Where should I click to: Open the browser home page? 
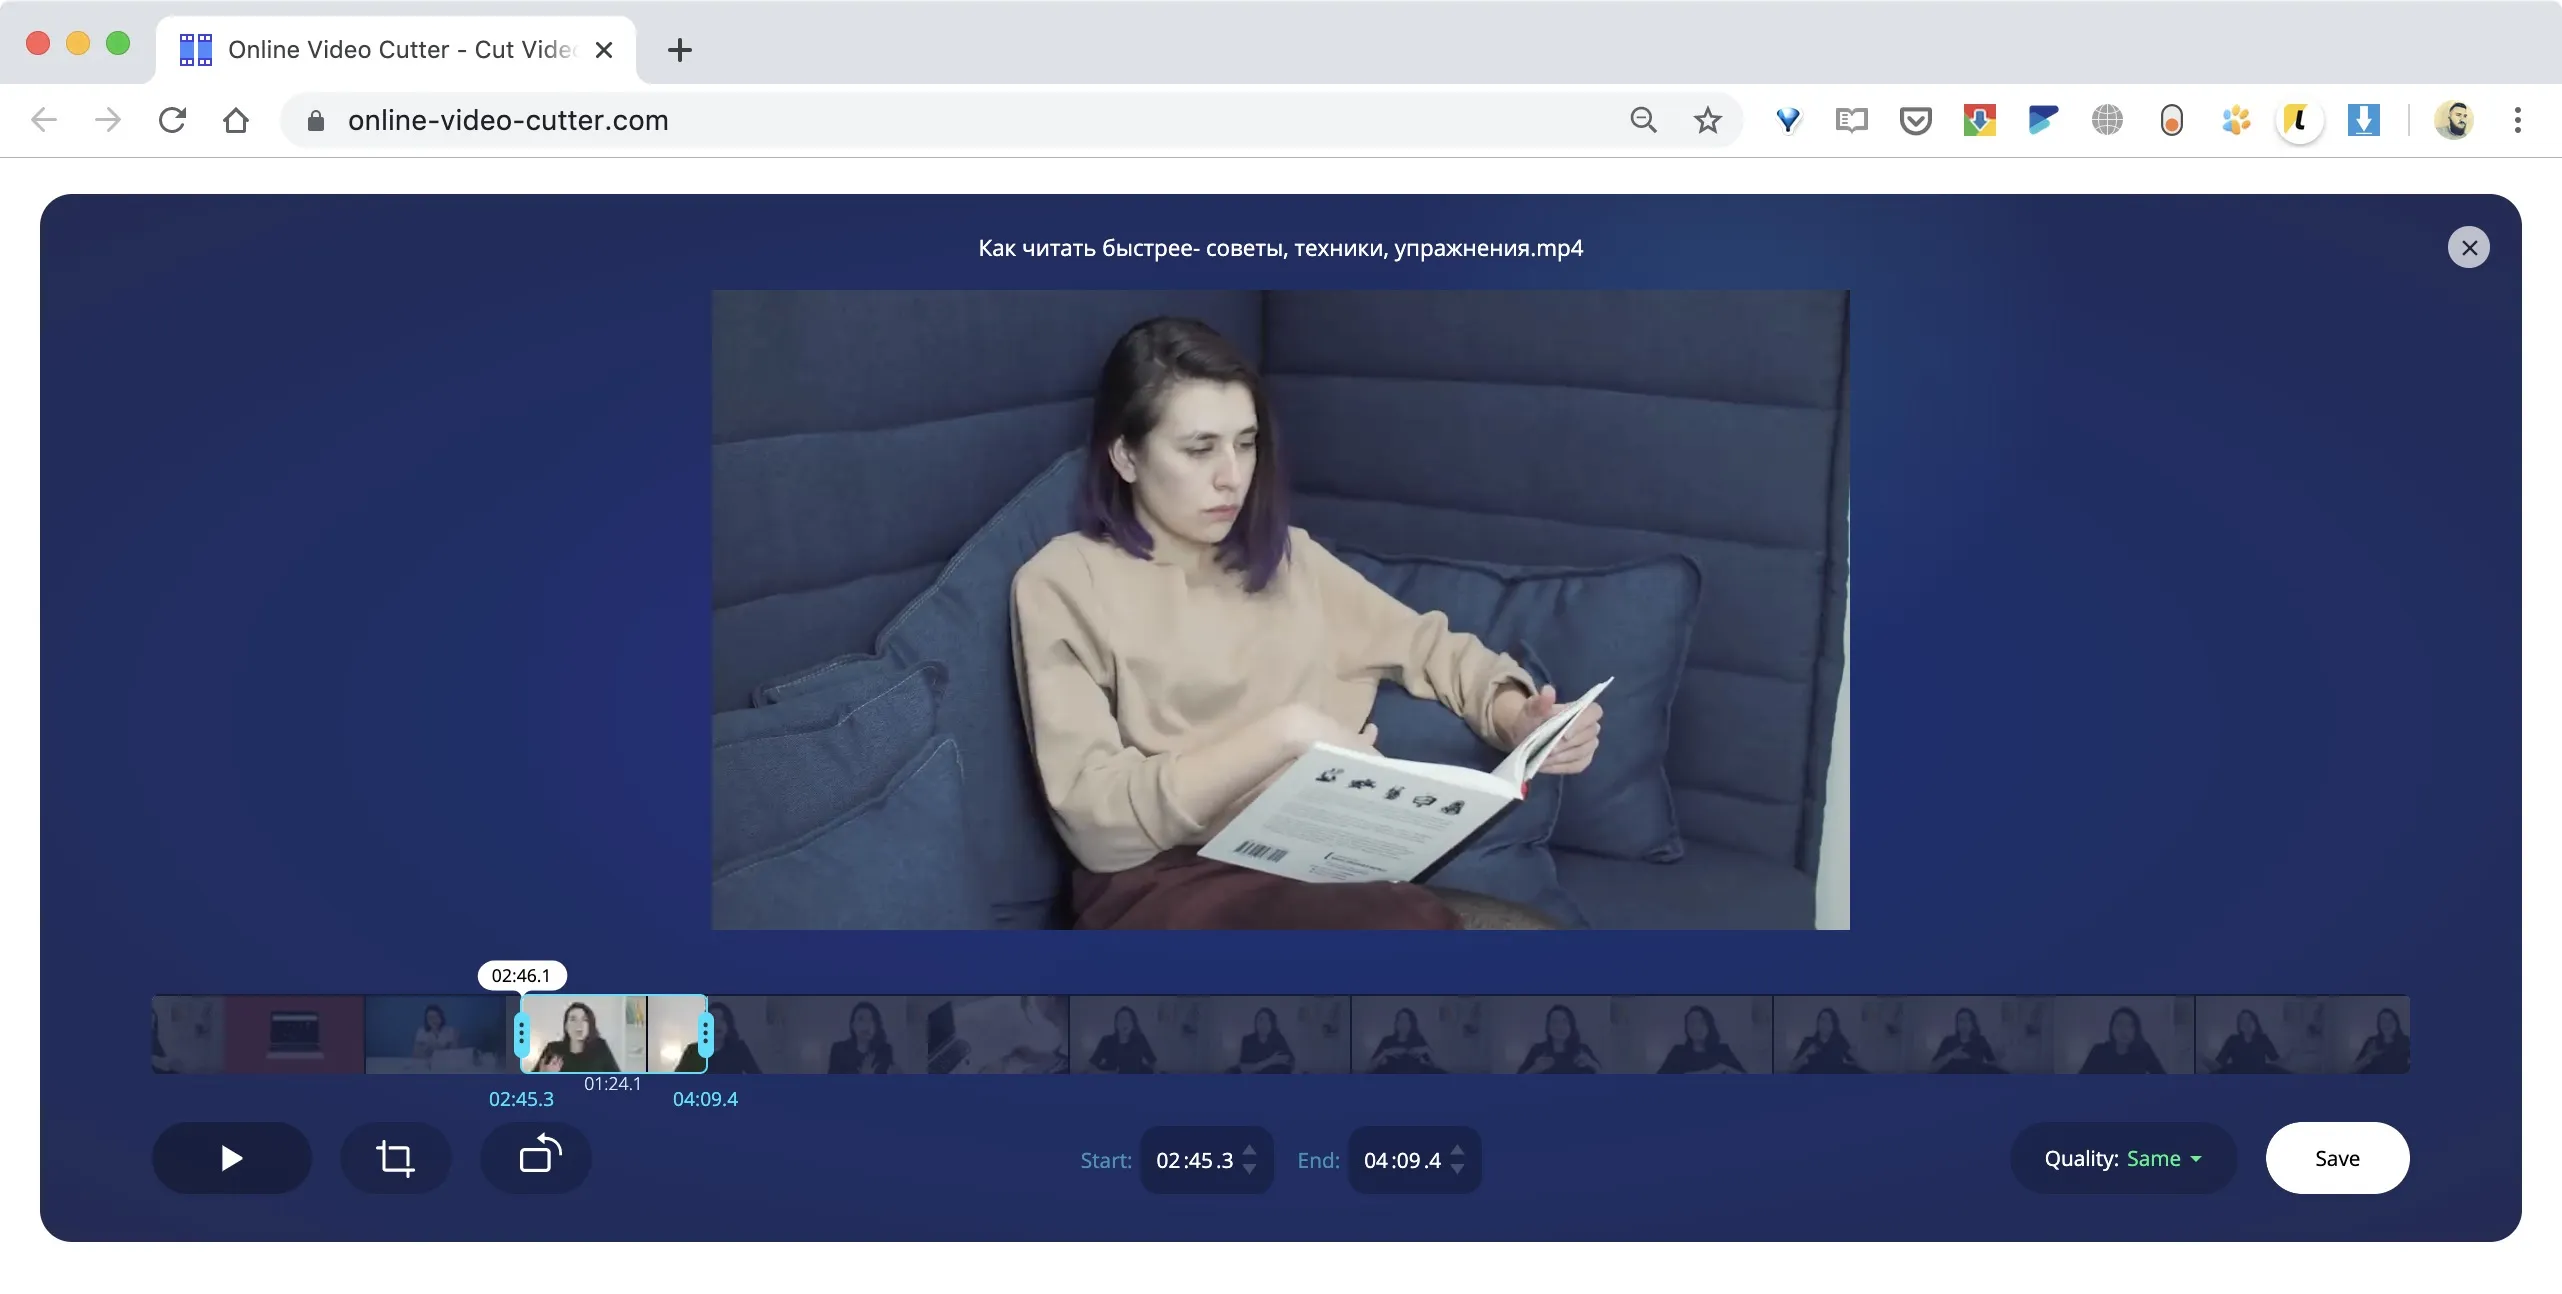coord(236,121)
